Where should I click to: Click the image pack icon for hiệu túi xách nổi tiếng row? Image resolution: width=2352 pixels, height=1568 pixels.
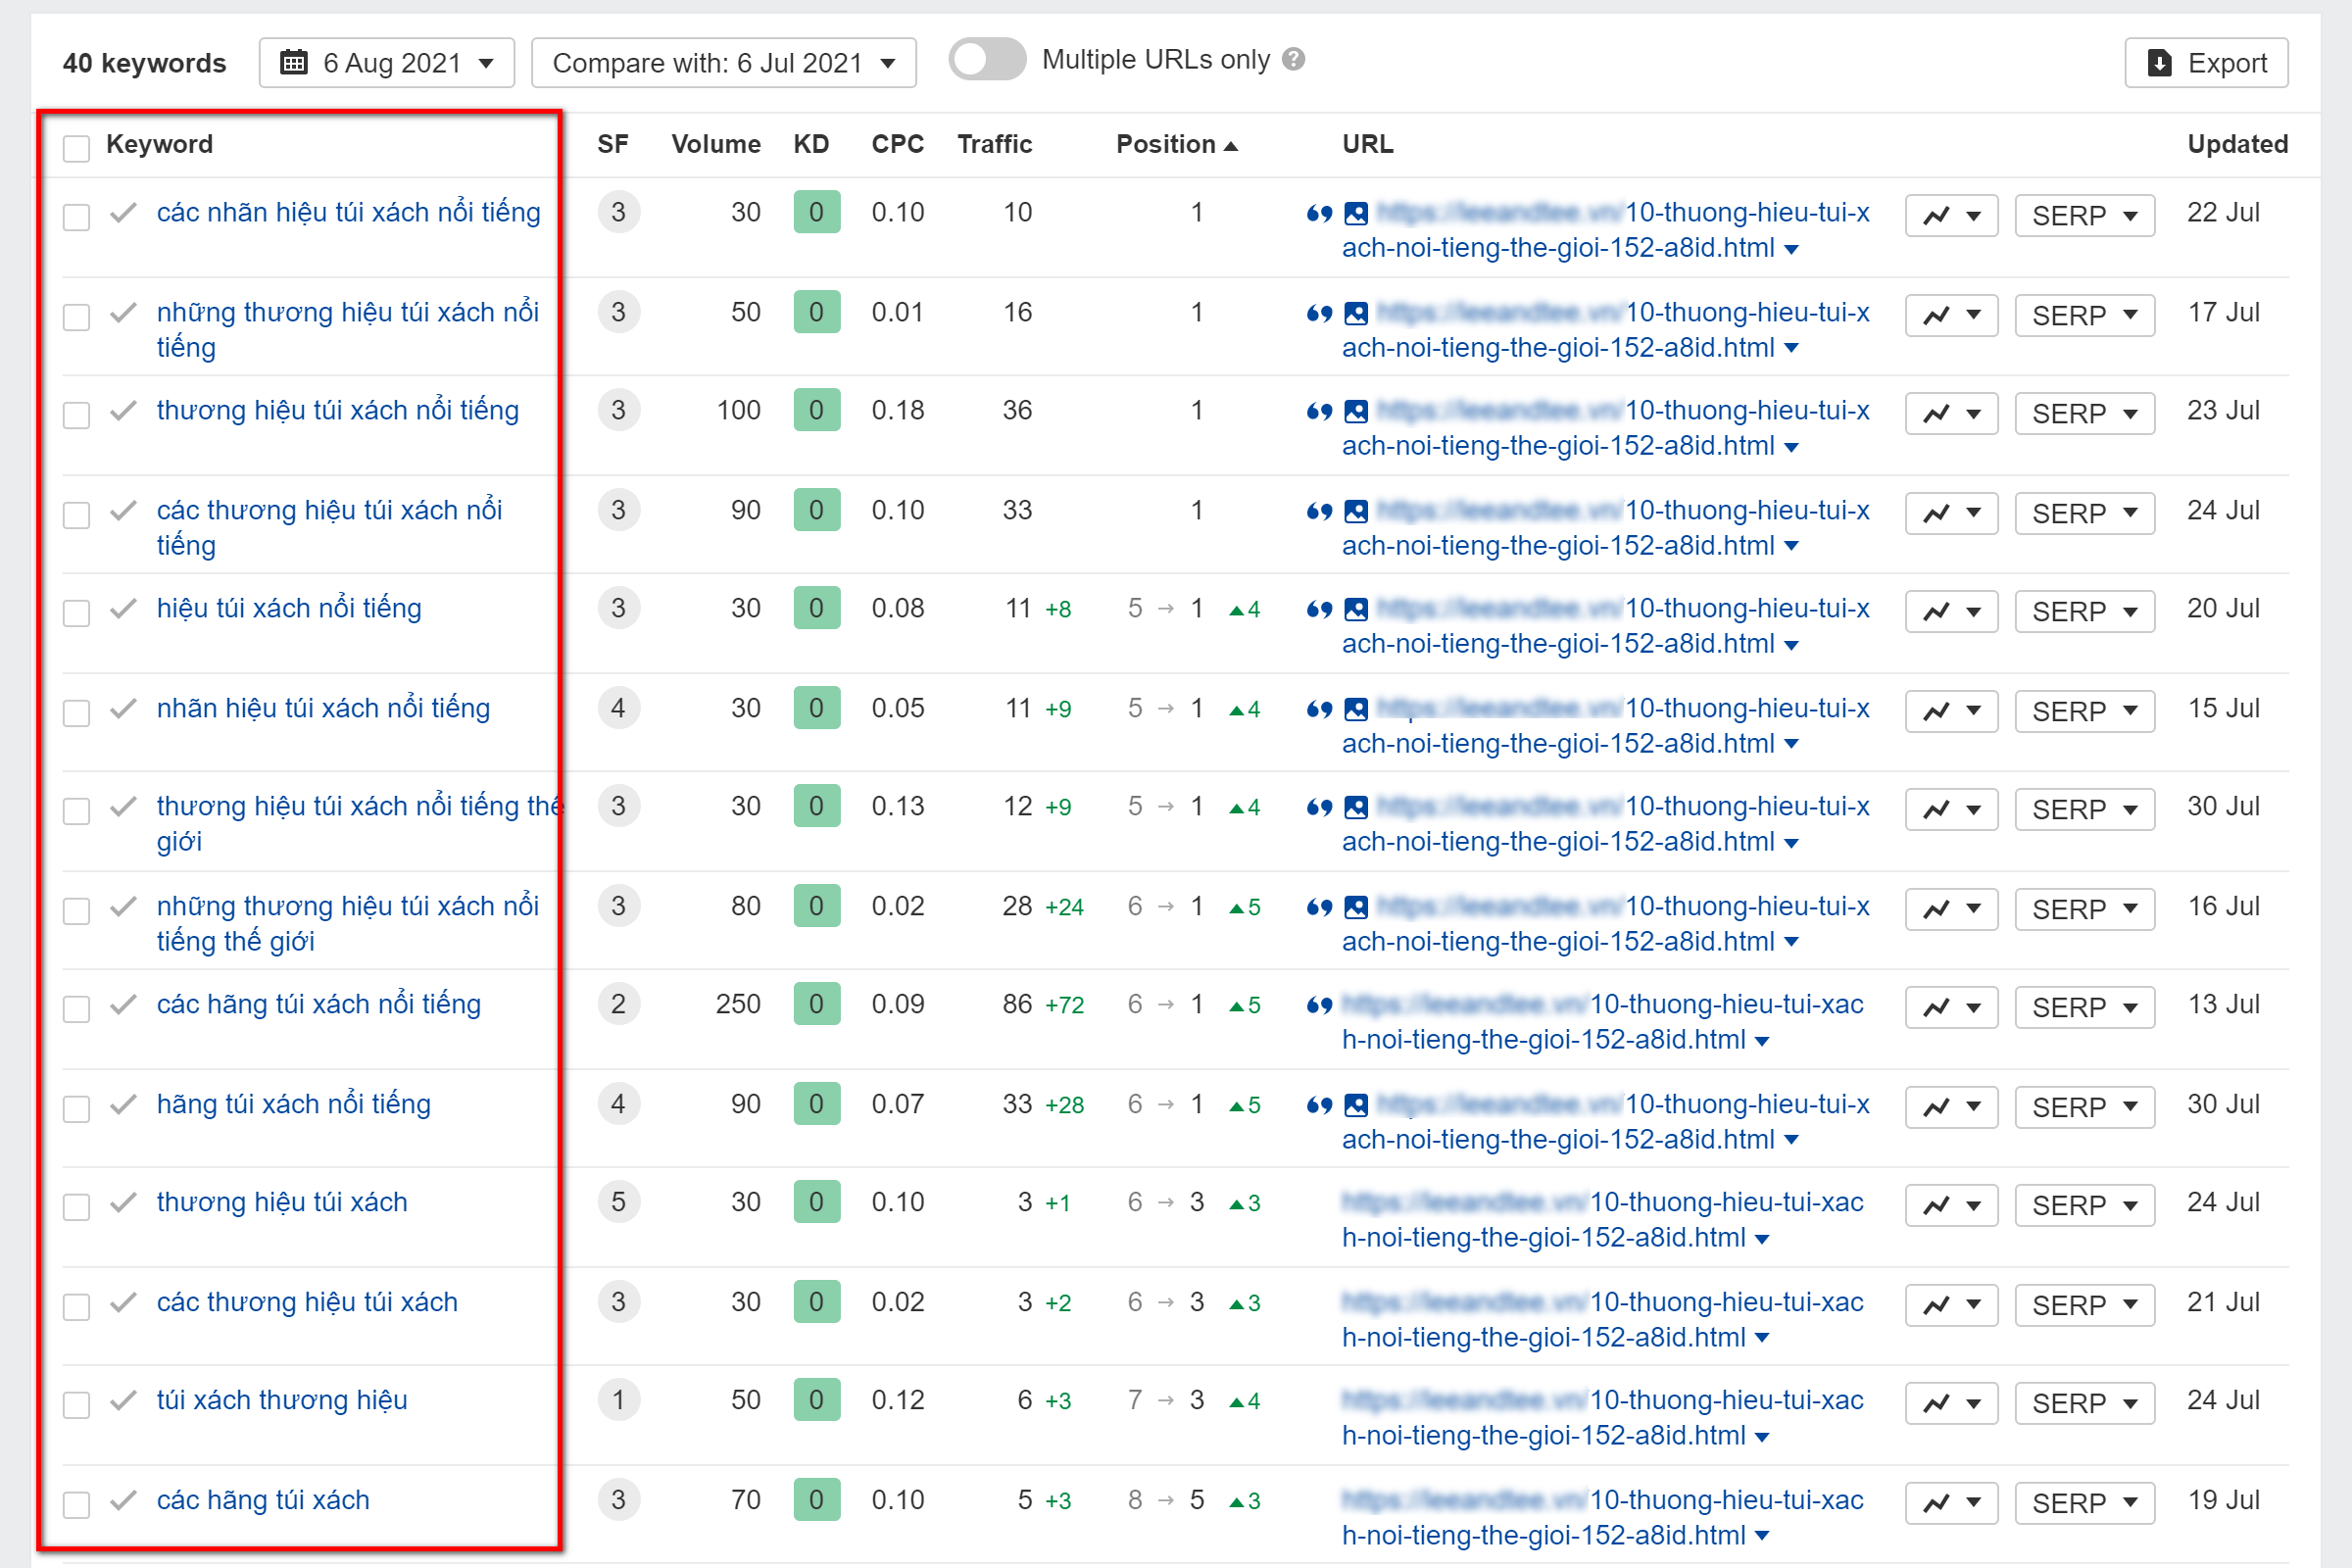[x=1356, y=609]
